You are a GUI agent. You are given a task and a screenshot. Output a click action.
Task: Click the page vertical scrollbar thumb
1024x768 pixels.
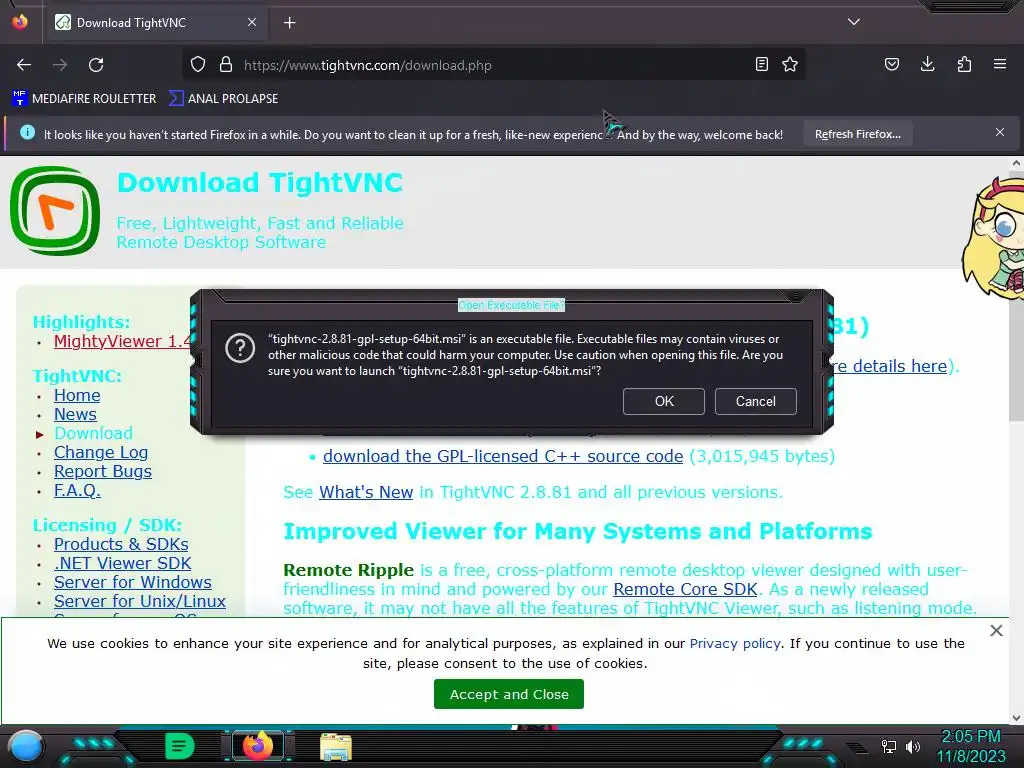1016,297
